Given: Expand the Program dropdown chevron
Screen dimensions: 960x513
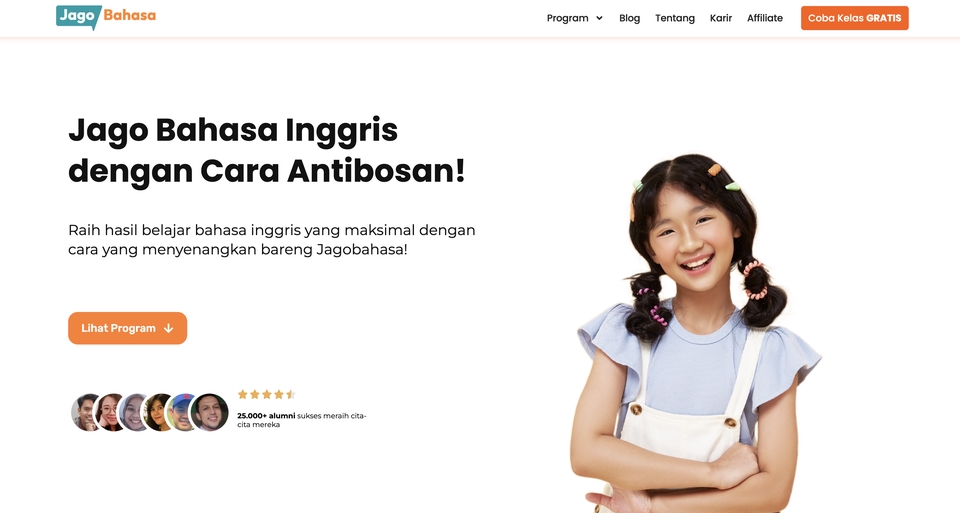Looking at the screenshot, I should 599,18.
